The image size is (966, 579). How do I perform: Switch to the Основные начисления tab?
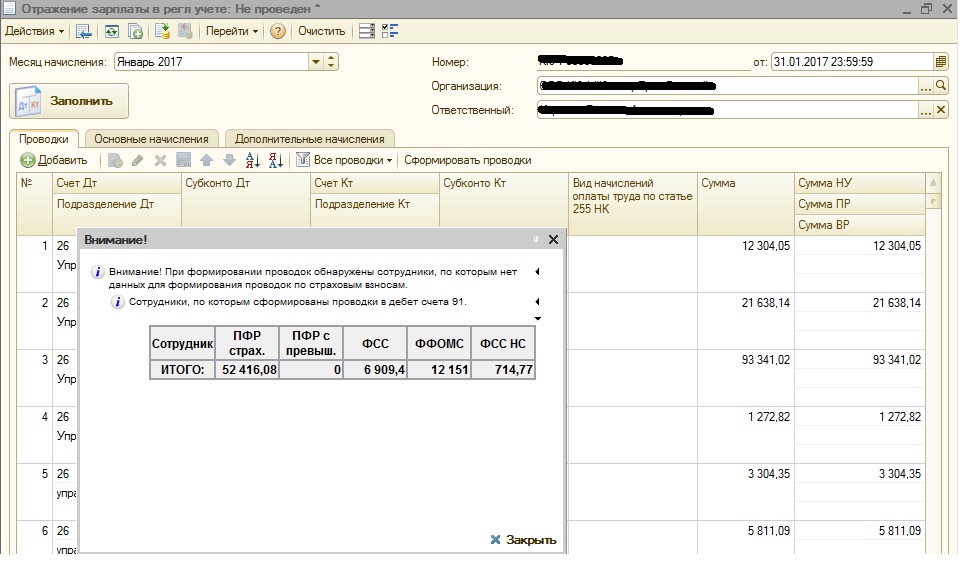coord(151,139)
